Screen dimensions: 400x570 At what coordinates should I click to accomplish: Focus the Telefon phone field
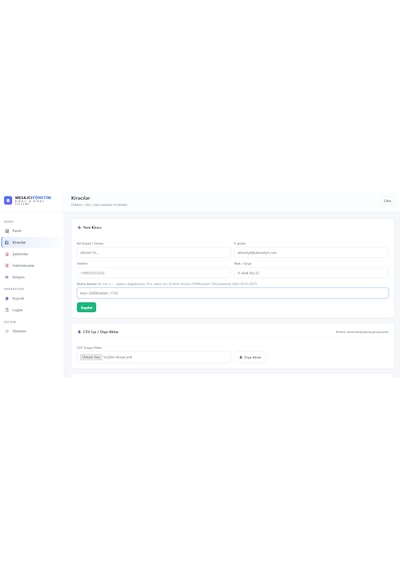coord(153,273)
